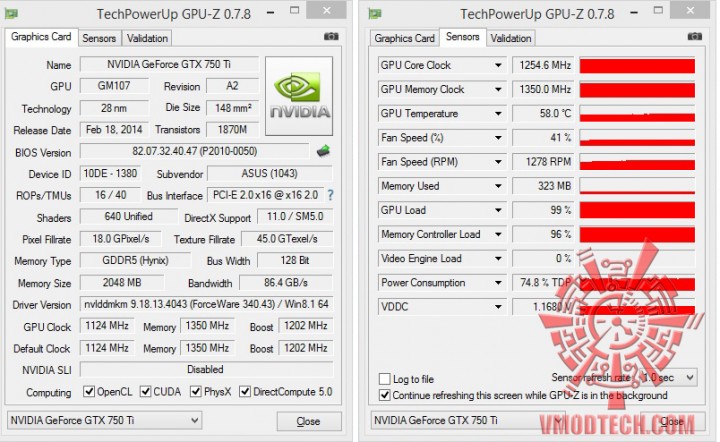
Task: Switch to Sensors tab in left window
Action: tap(99, 38)
